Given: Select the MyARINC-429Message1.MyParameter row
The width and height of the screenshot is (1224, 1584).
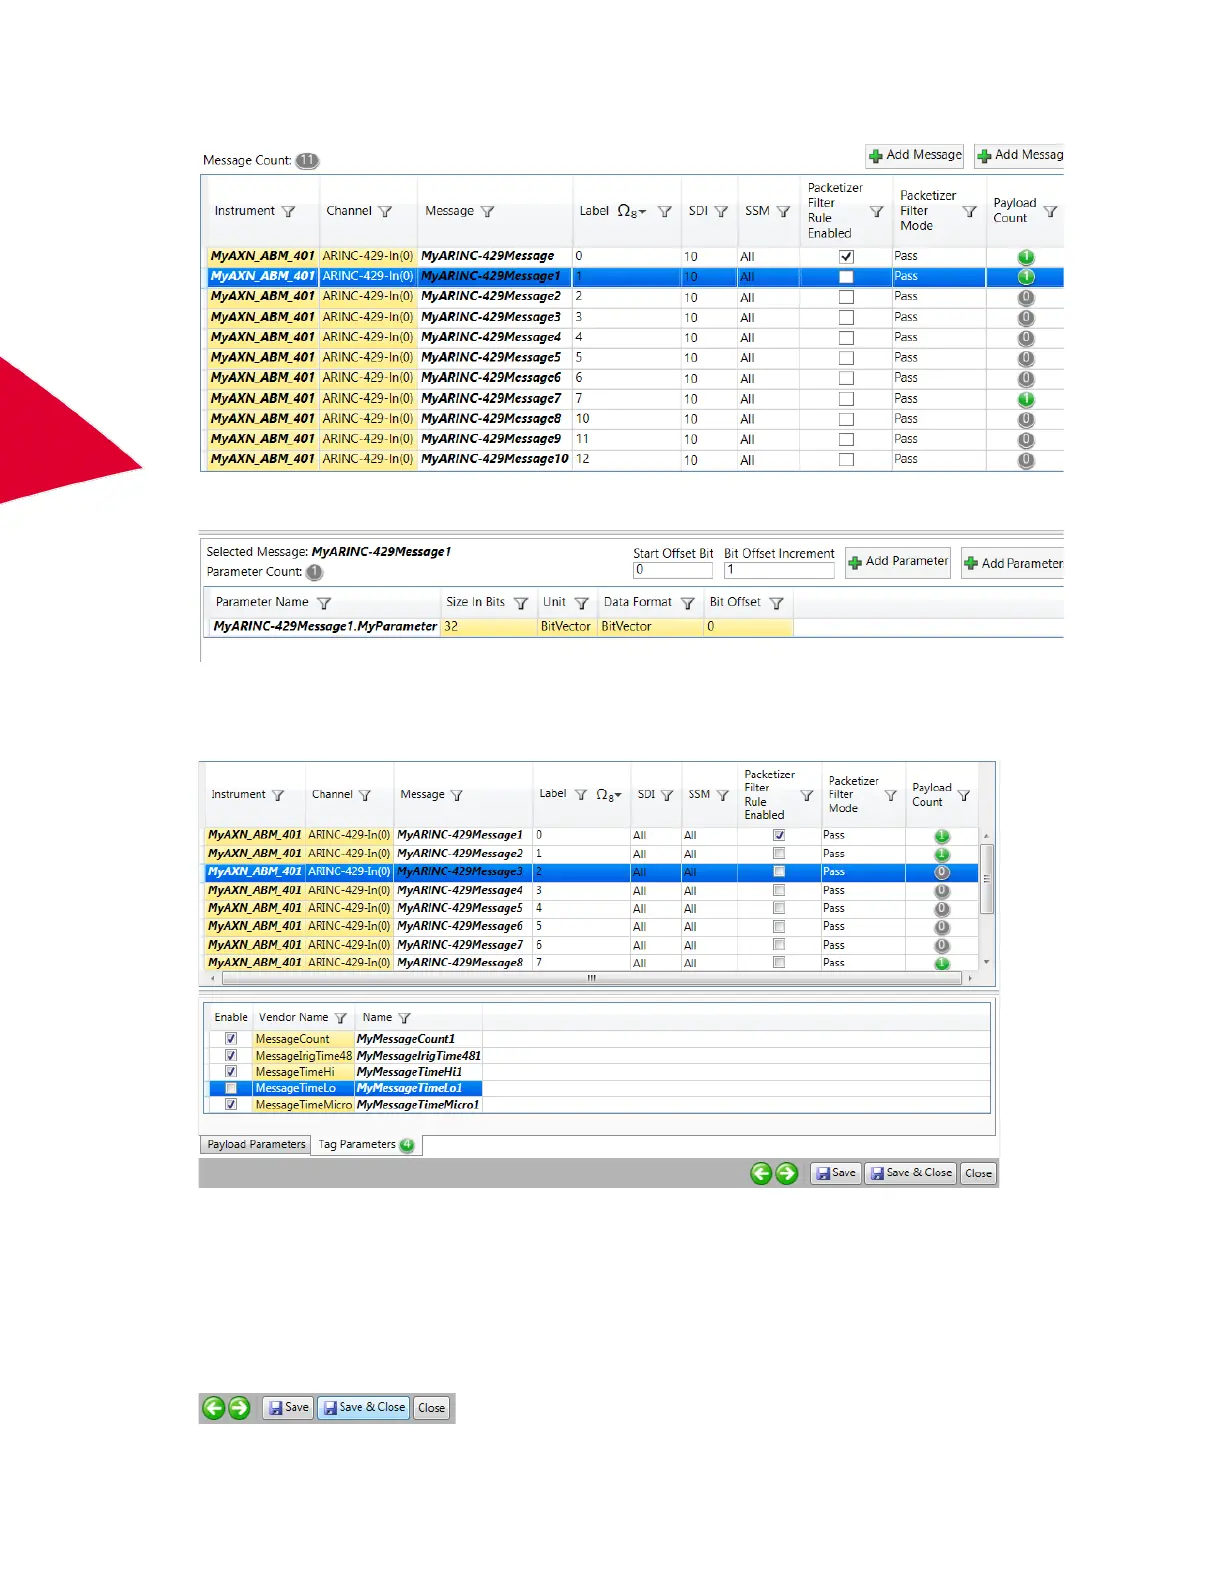Looking at the screenshot, I should [500, 627].
